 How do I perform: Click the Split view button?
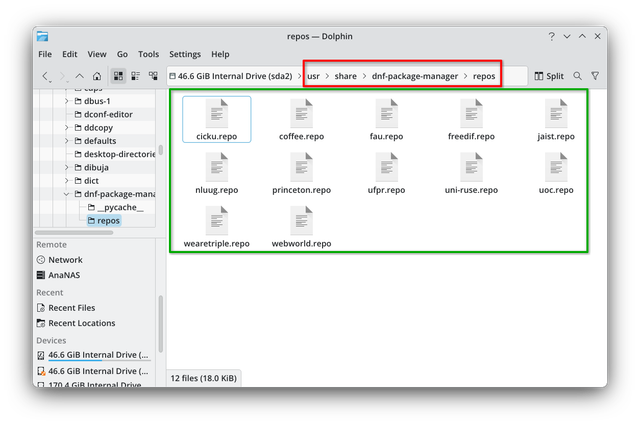[549, 76]
